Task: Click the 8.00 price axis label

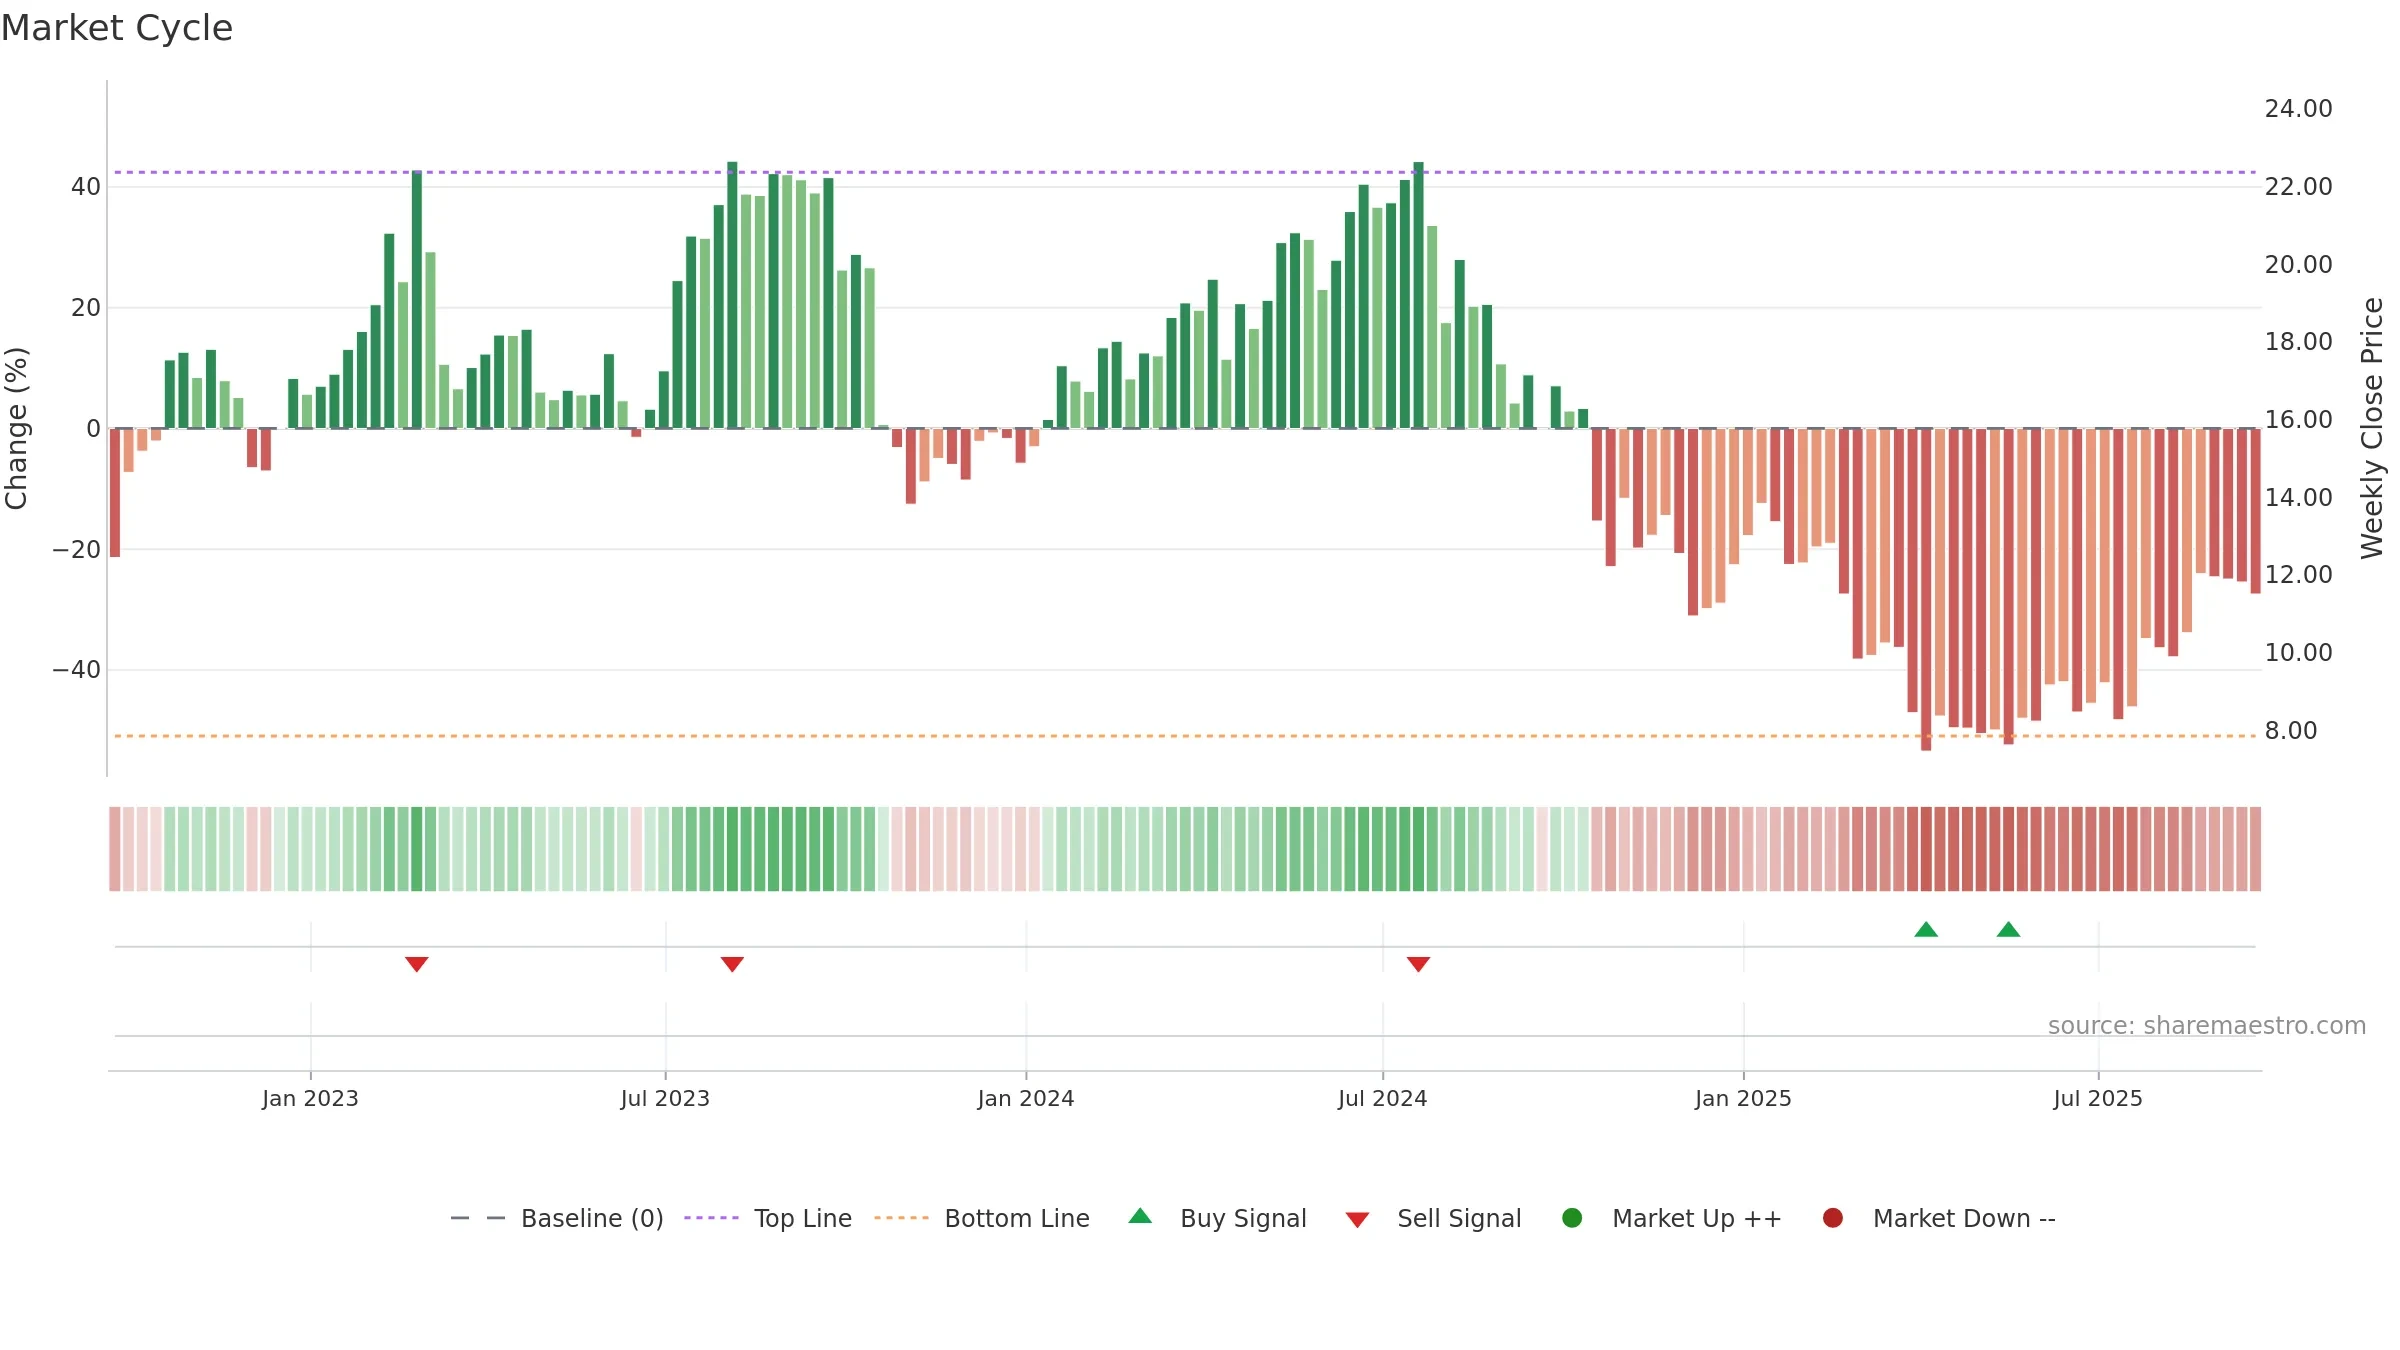Action: pyautogui.click(x=2291, y=730)
